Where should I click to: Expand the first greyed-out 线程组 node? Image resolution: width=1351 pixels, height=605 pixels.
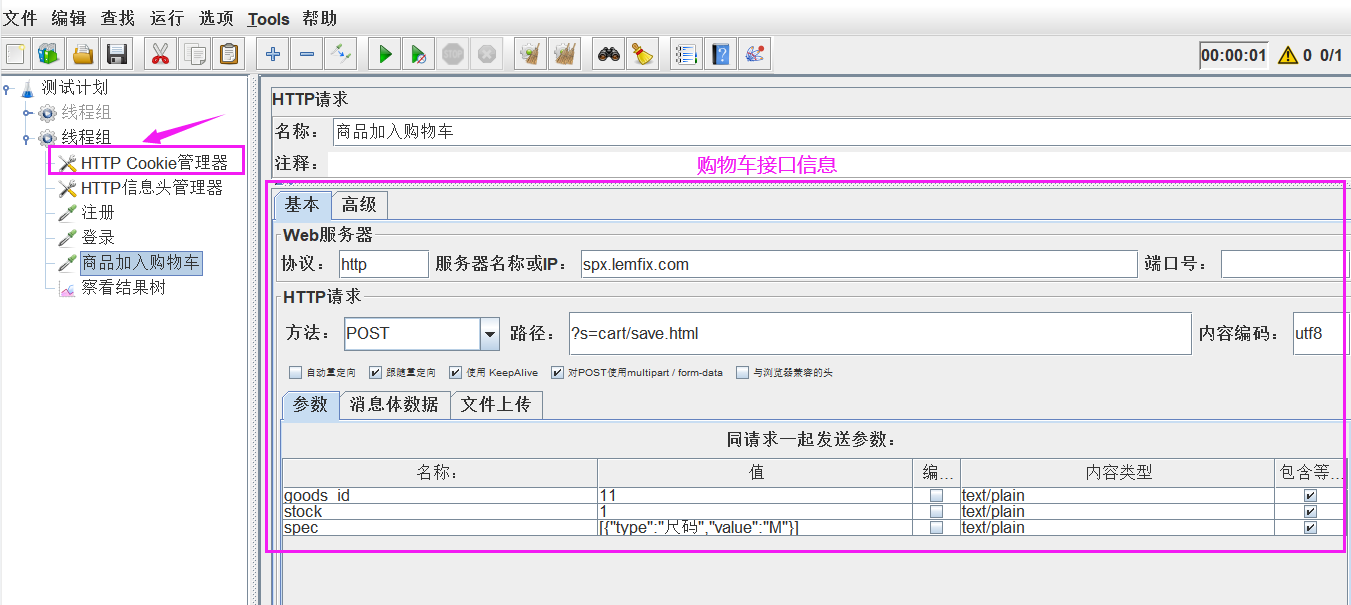click(x=28, y=113)
